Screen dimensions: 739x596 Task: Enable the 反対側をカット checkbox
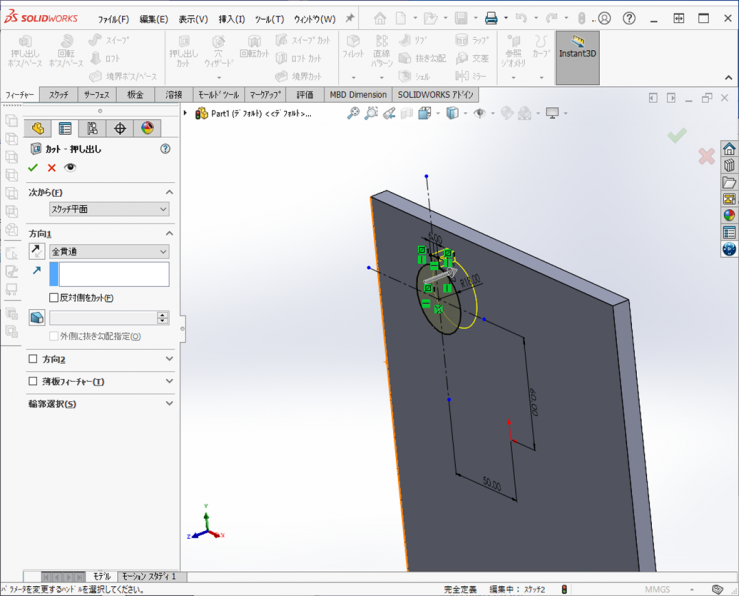click(x=54, y=298)
